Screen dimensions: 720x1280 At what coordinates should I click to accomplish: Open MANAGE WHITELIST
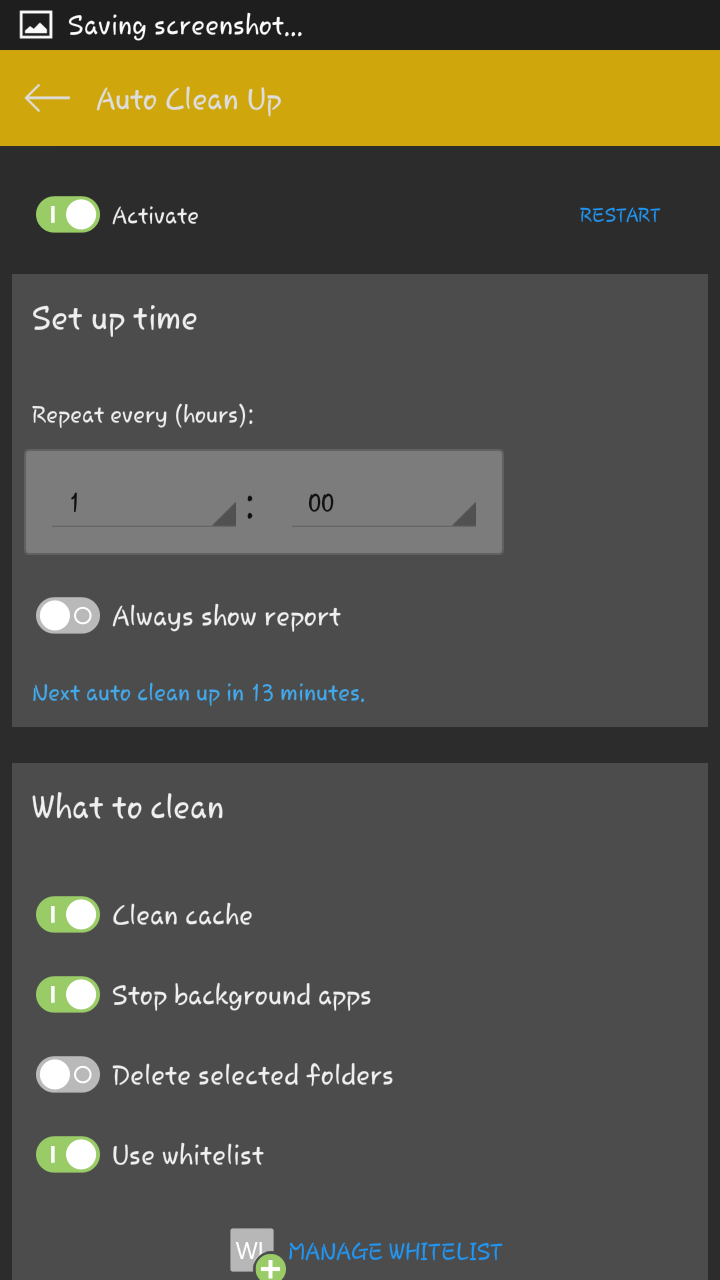click(x=395, y=1250)
